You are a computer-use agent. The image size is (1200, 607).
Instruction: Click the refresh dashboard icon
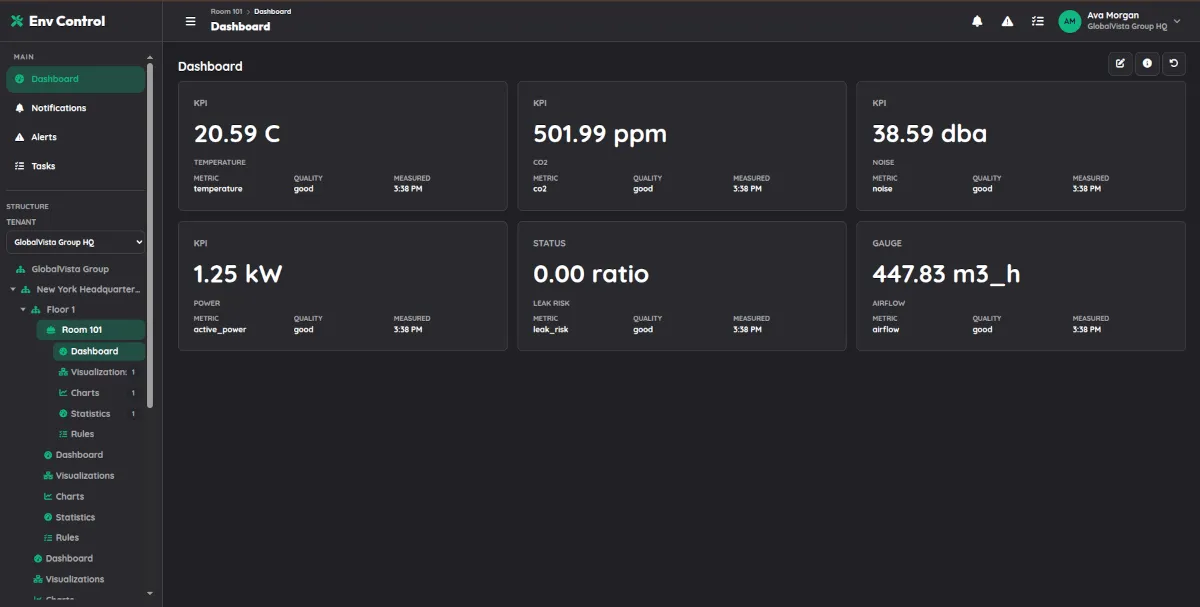point(1174,64)
